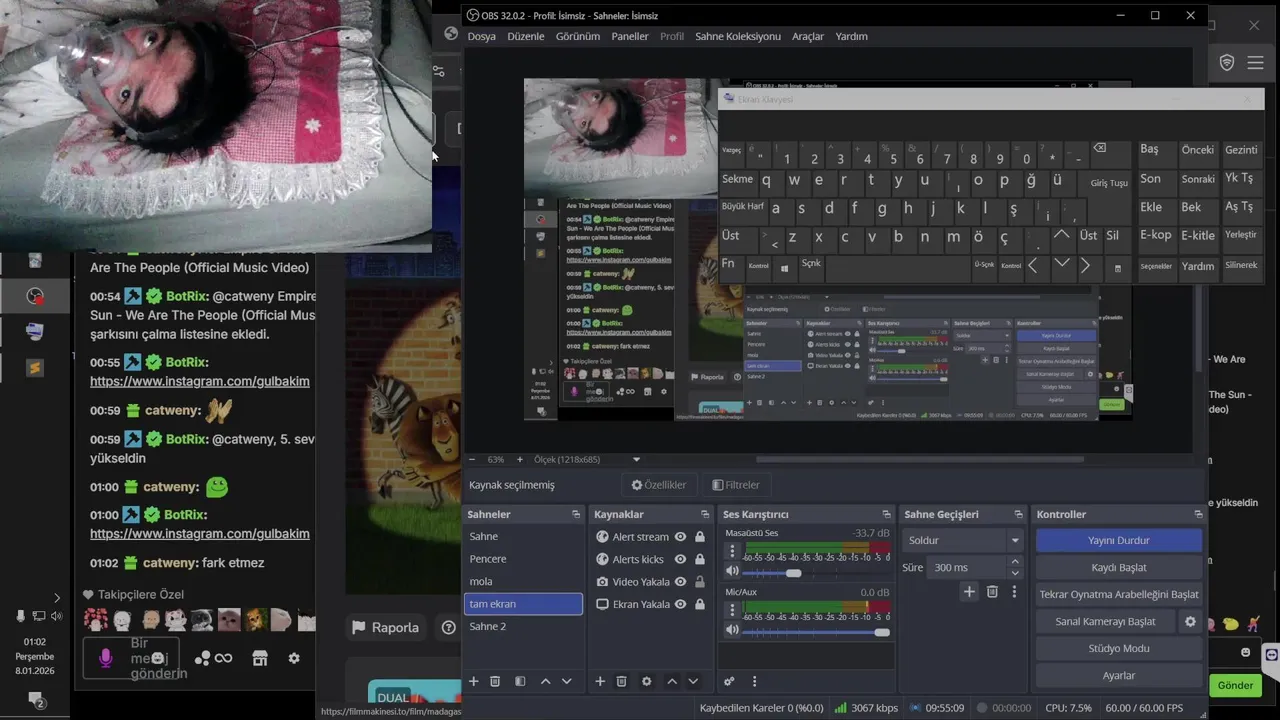Open virtual camera settings gear icon

1190,621
